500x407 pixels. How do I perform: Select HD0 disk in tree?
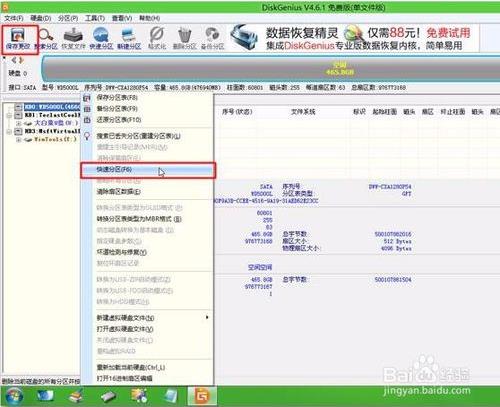click(52, 107)
